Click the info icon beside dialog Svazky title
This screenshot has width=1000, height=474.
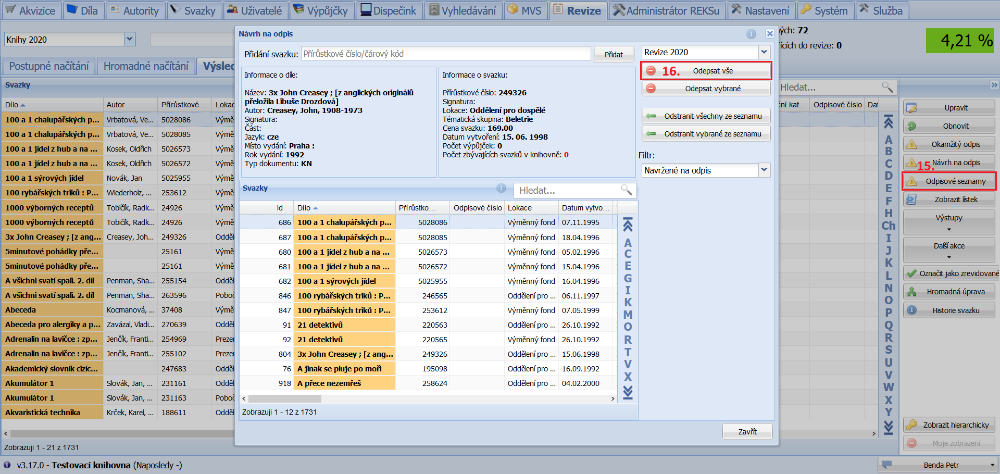501,188
